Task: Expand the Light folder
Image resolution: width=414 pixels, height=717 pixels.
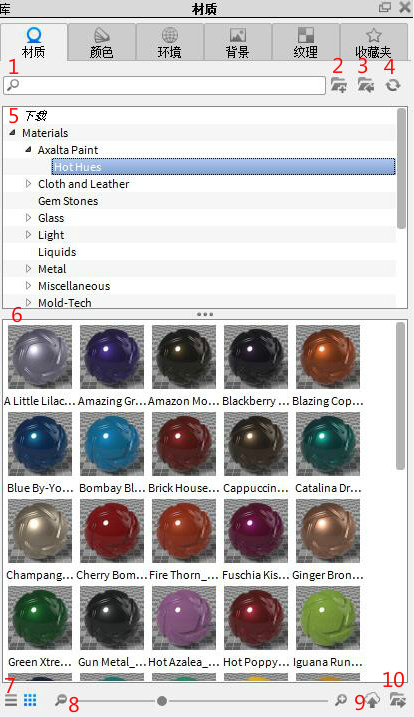Action: pos(28,235)
